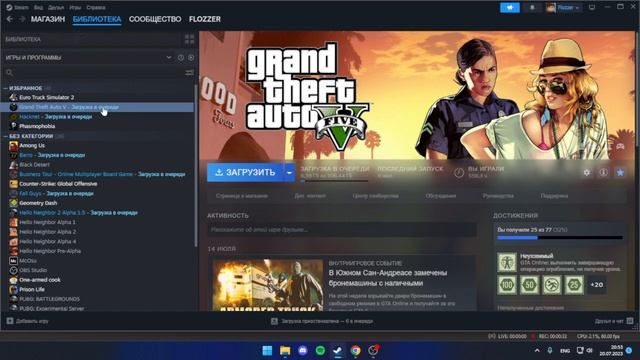Collapse the ИЗБРАННОЕ category
This screenshot has width=640, height=360.
pos(6,88)
